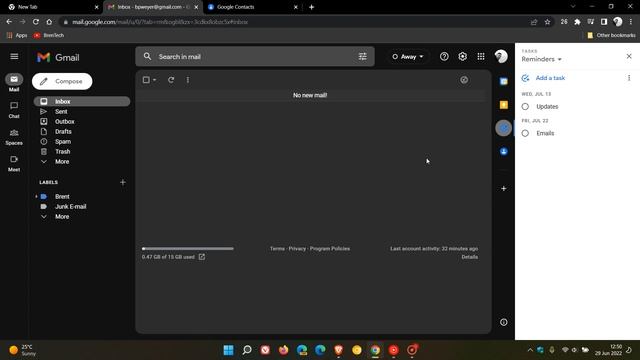Click input tools icon in mail toolbar
This screenshot has height=360, width=640.
(x=464, y=80)
